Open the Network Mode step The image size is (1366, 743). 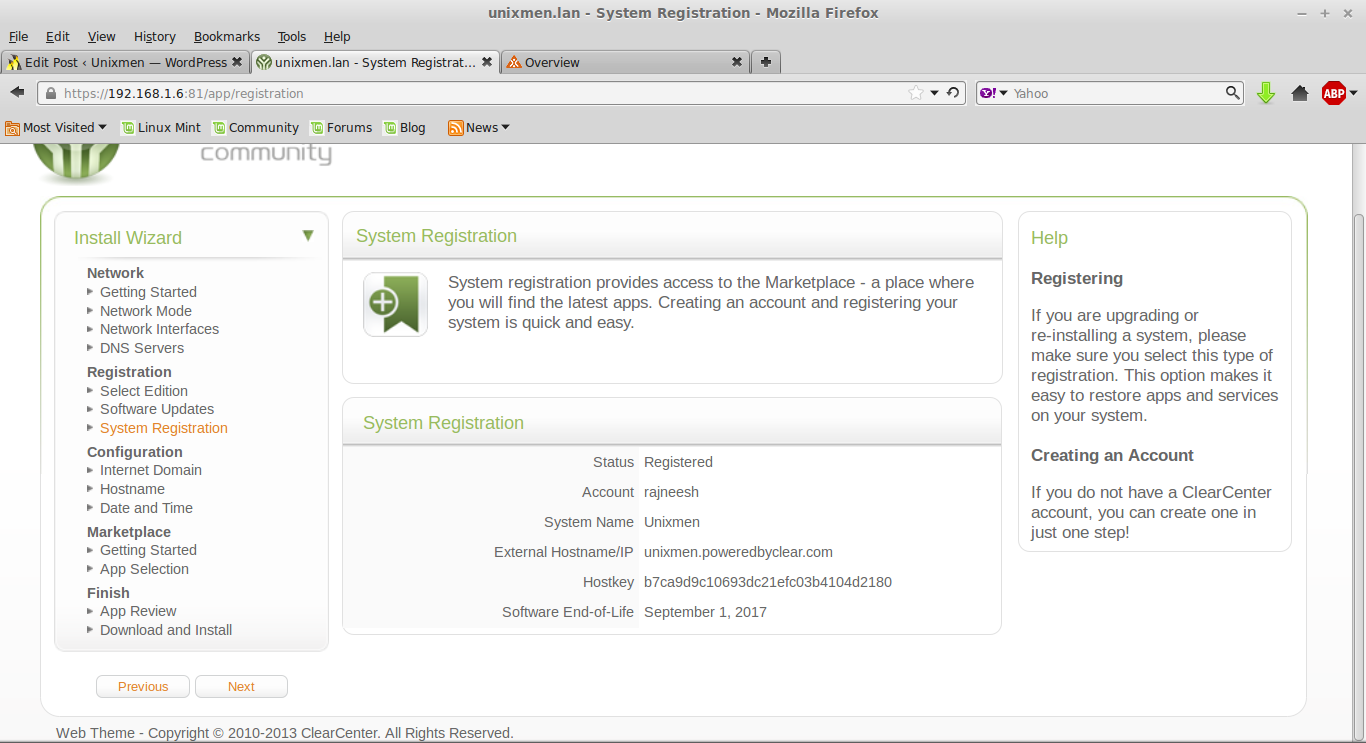[x=146, y=311]
